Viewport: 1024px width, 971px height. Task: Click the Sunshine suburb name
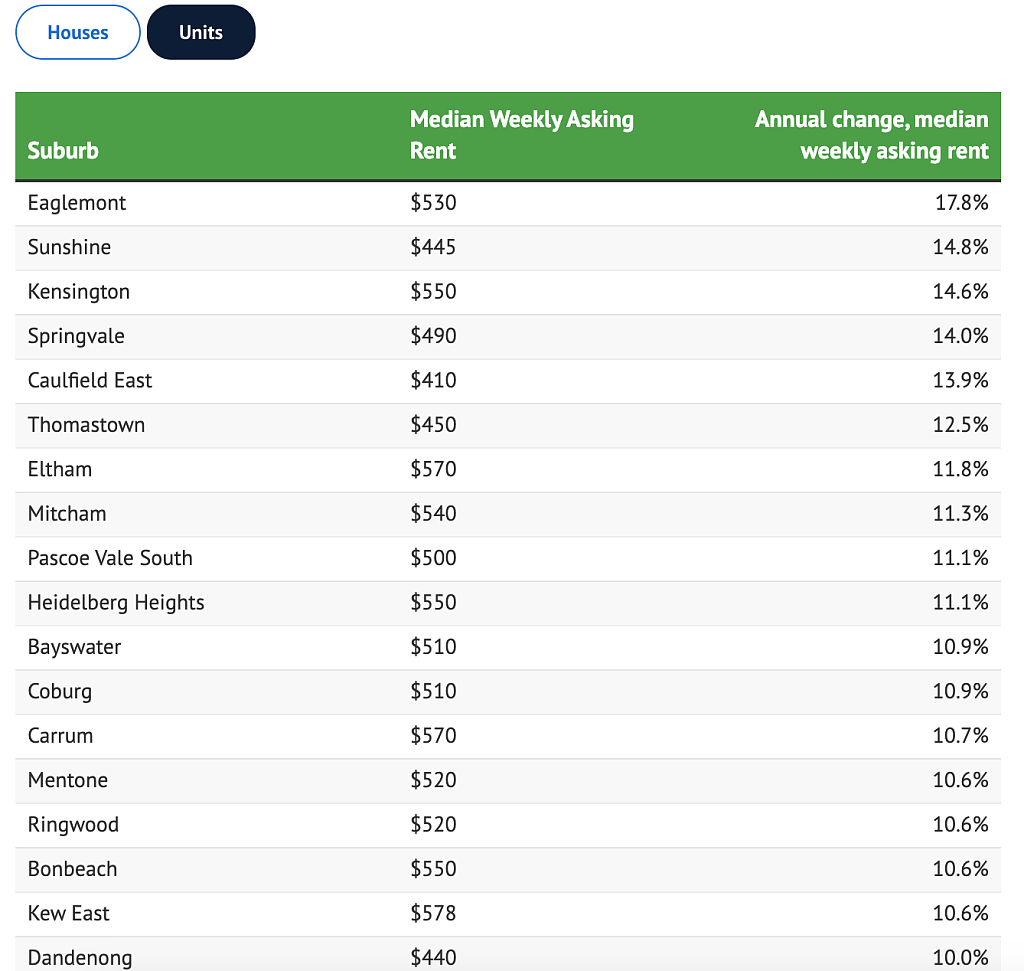pos(69,247)
